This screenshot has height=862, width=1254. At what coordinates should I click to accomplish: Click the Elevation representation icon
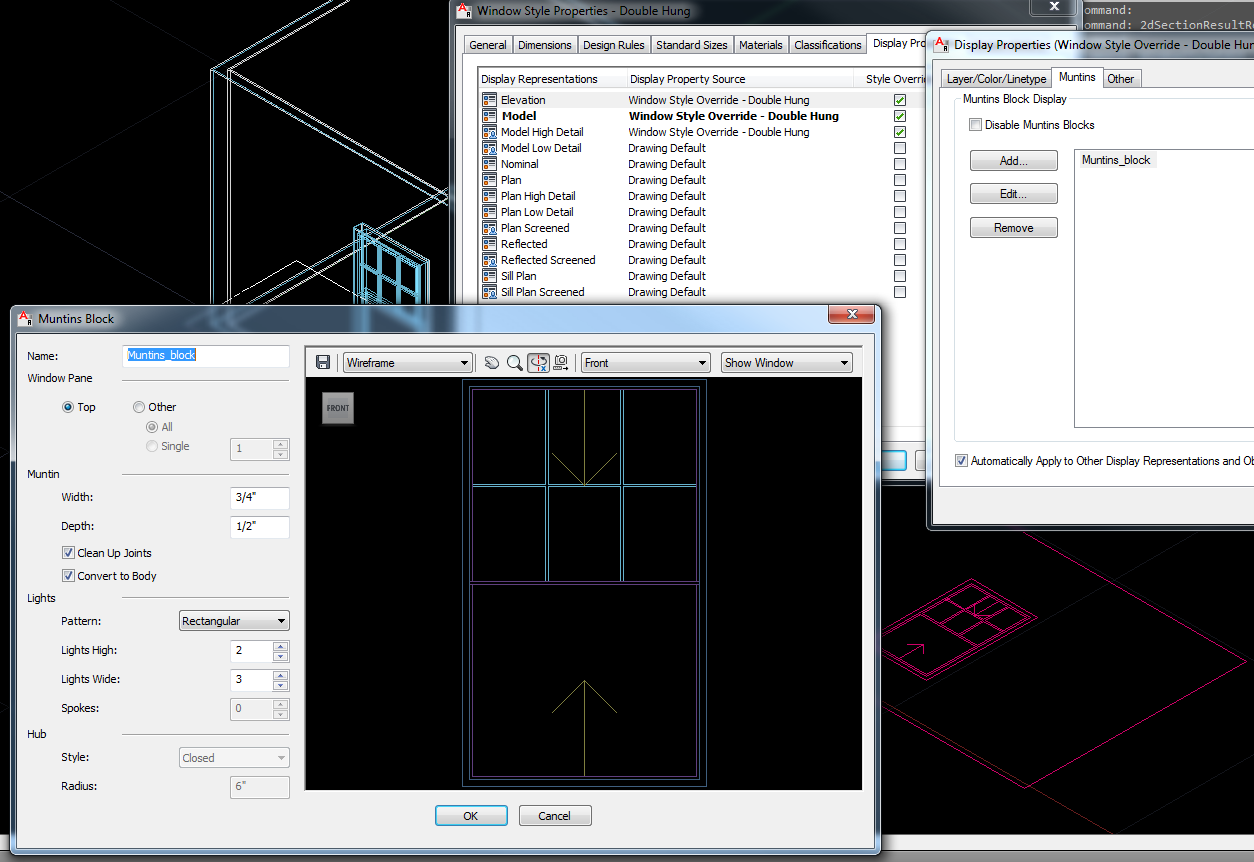click(x=487, y=99)
